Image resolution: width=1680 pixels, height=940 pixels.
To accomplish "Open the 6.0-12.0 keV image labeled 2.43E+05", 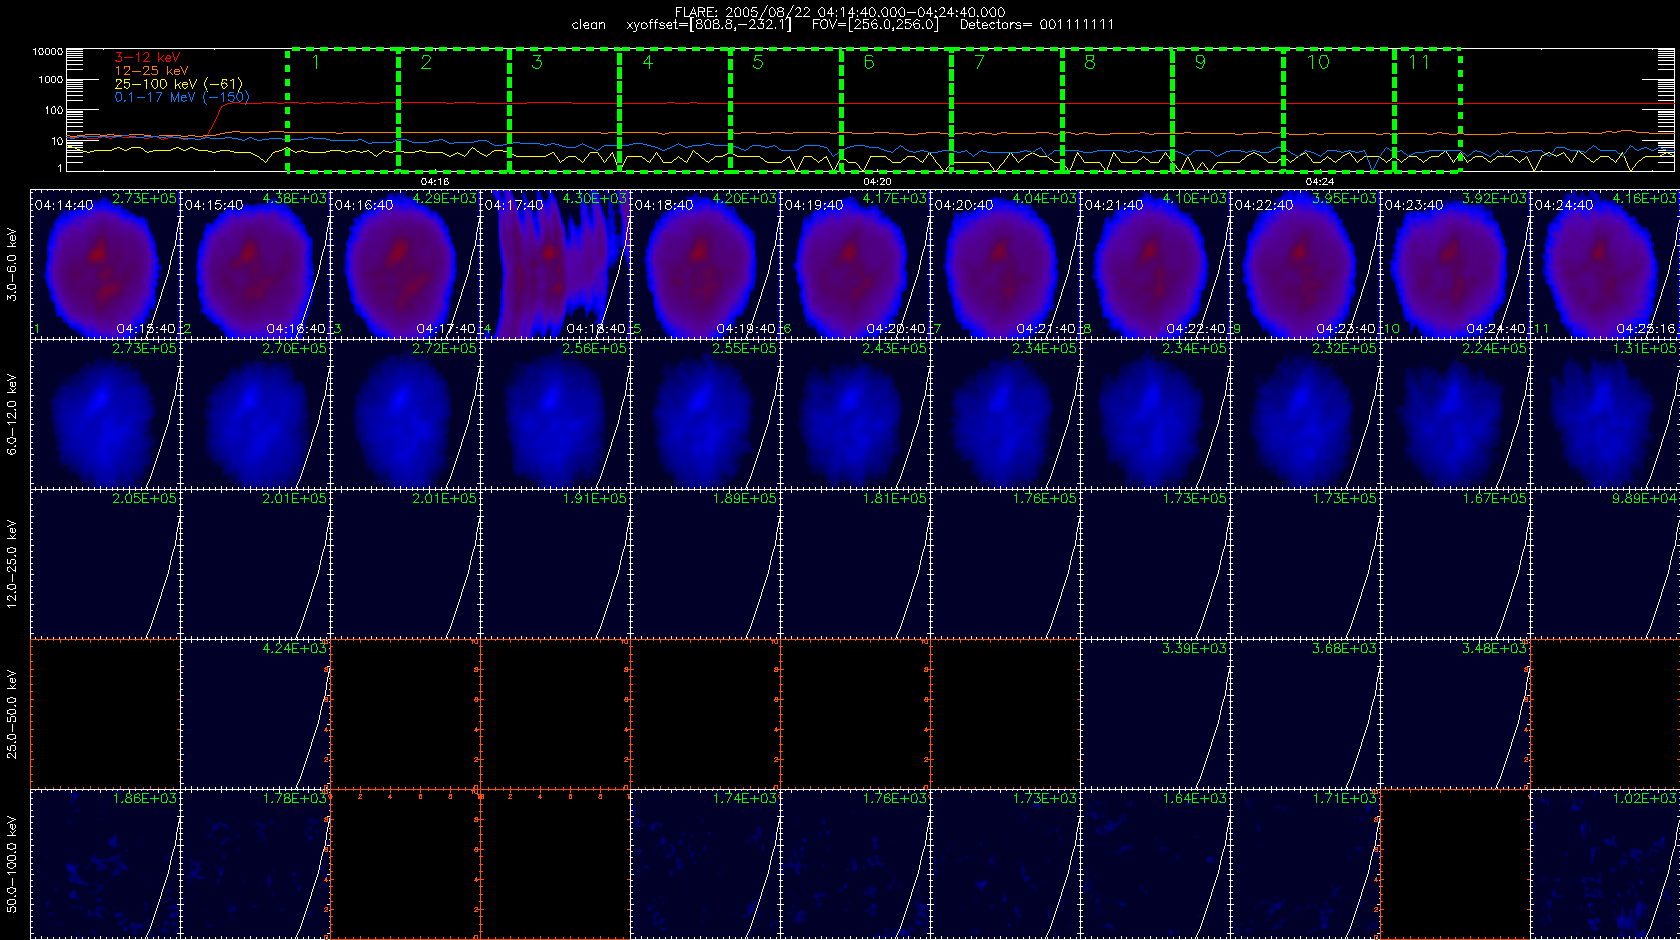I will tap(855, 414).
